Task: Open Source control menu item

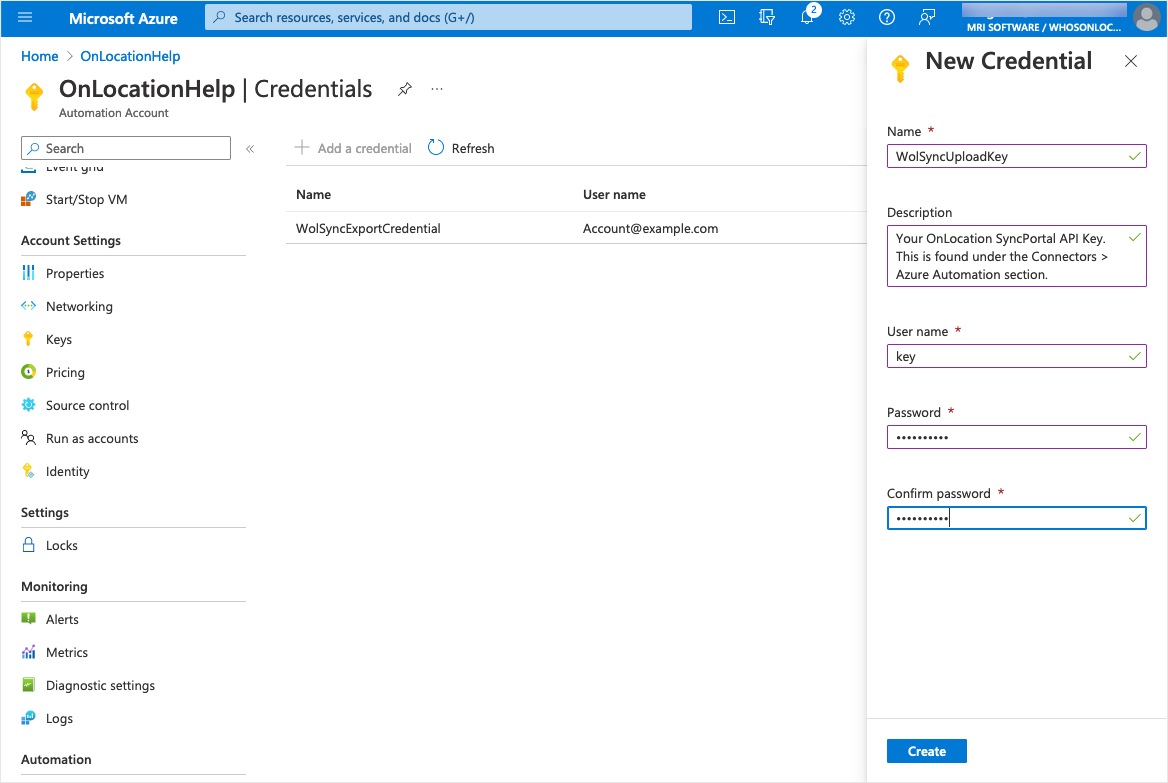Action: click(87, 405)
